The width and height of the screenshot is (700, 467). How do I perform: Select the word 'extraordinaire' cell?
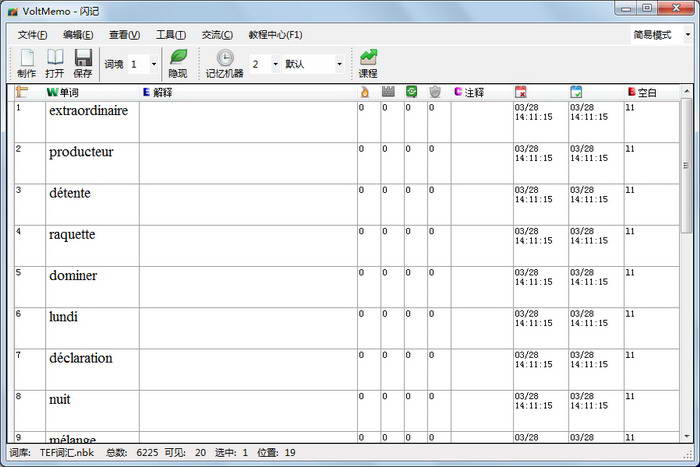pos(89,111)
